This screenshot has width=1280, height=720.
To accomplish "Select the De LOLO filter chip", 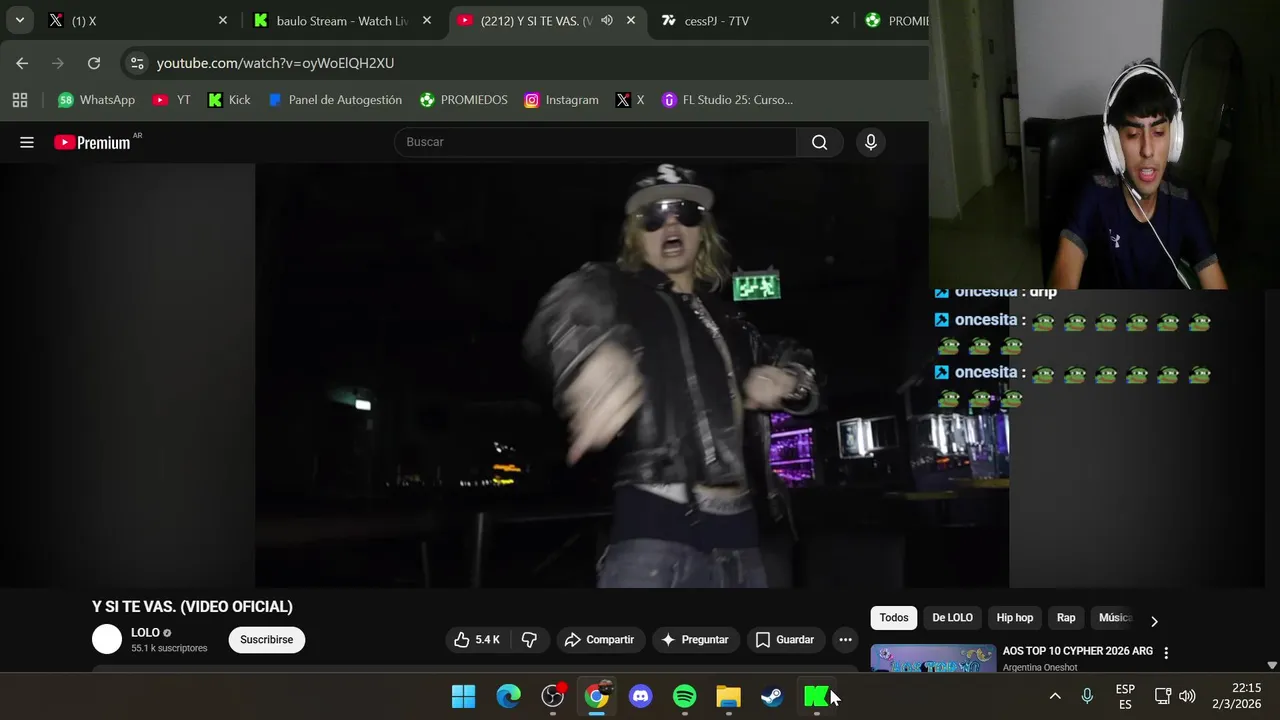I will click(x=952, y=618).
